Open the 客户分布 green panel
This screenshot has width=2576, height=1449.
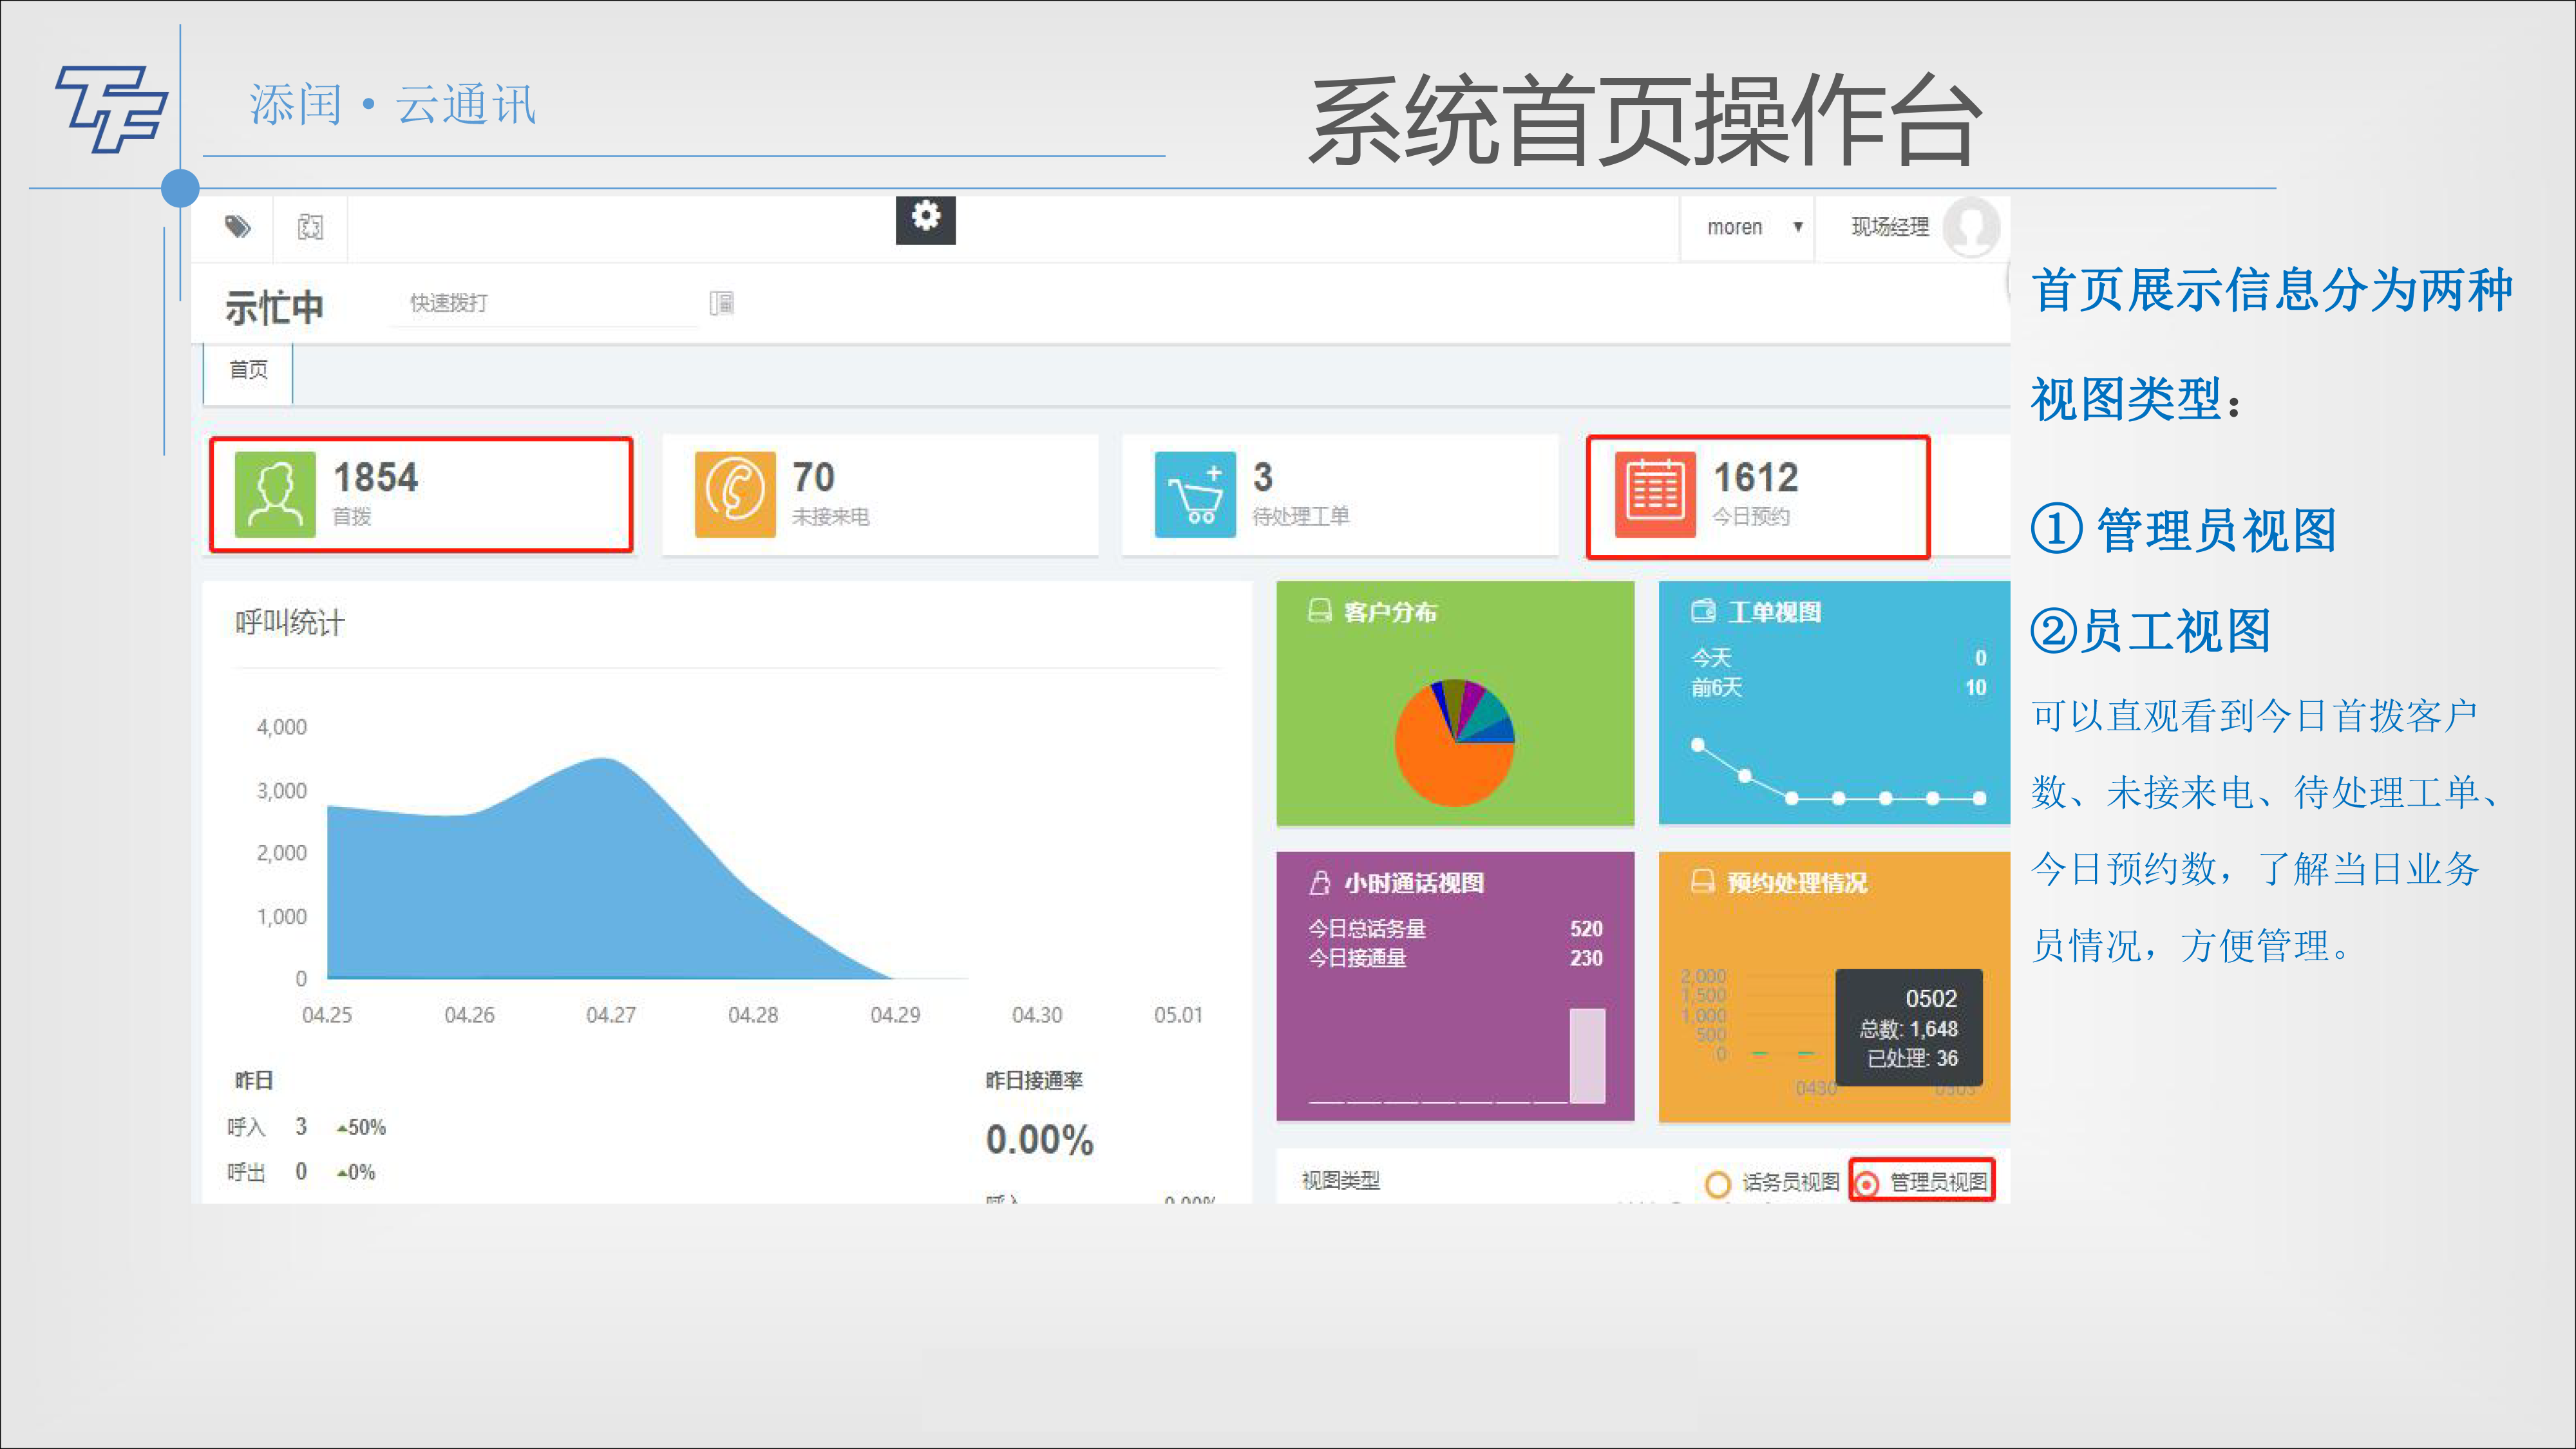[1390, 612]
